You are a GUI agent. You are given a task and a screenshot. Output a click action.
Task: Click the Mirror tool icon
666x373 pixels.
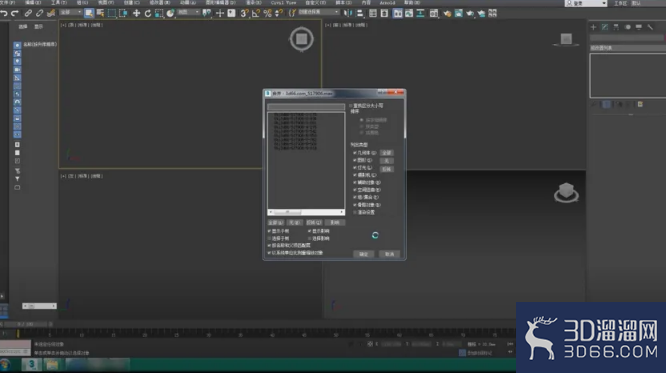point(348,14)
